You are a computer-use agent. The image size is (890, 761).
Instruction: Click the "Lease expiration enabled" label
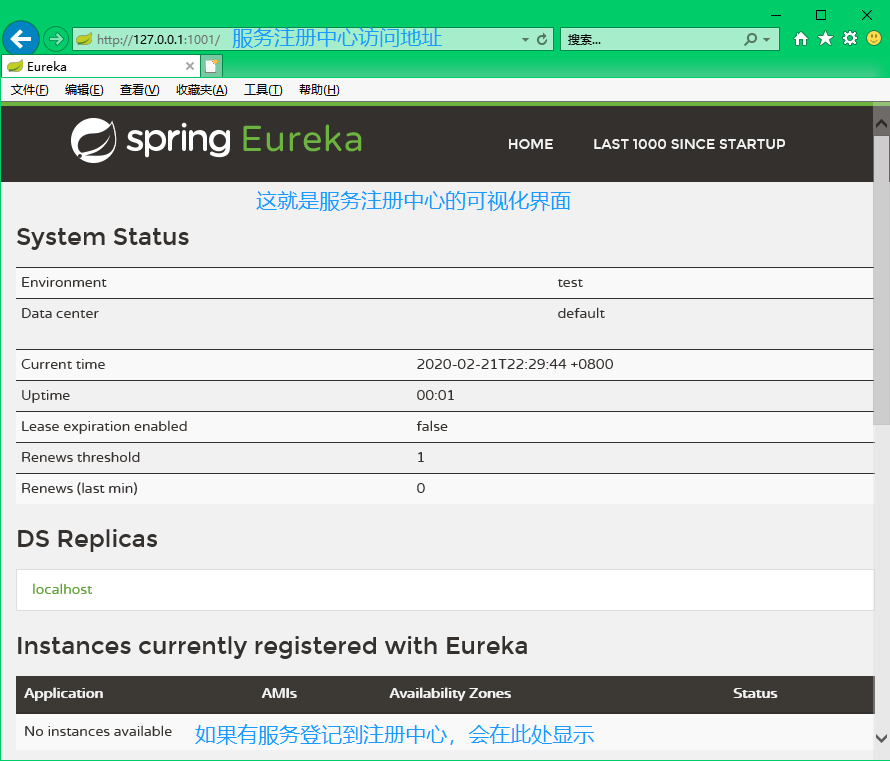[x=104, y=426]
